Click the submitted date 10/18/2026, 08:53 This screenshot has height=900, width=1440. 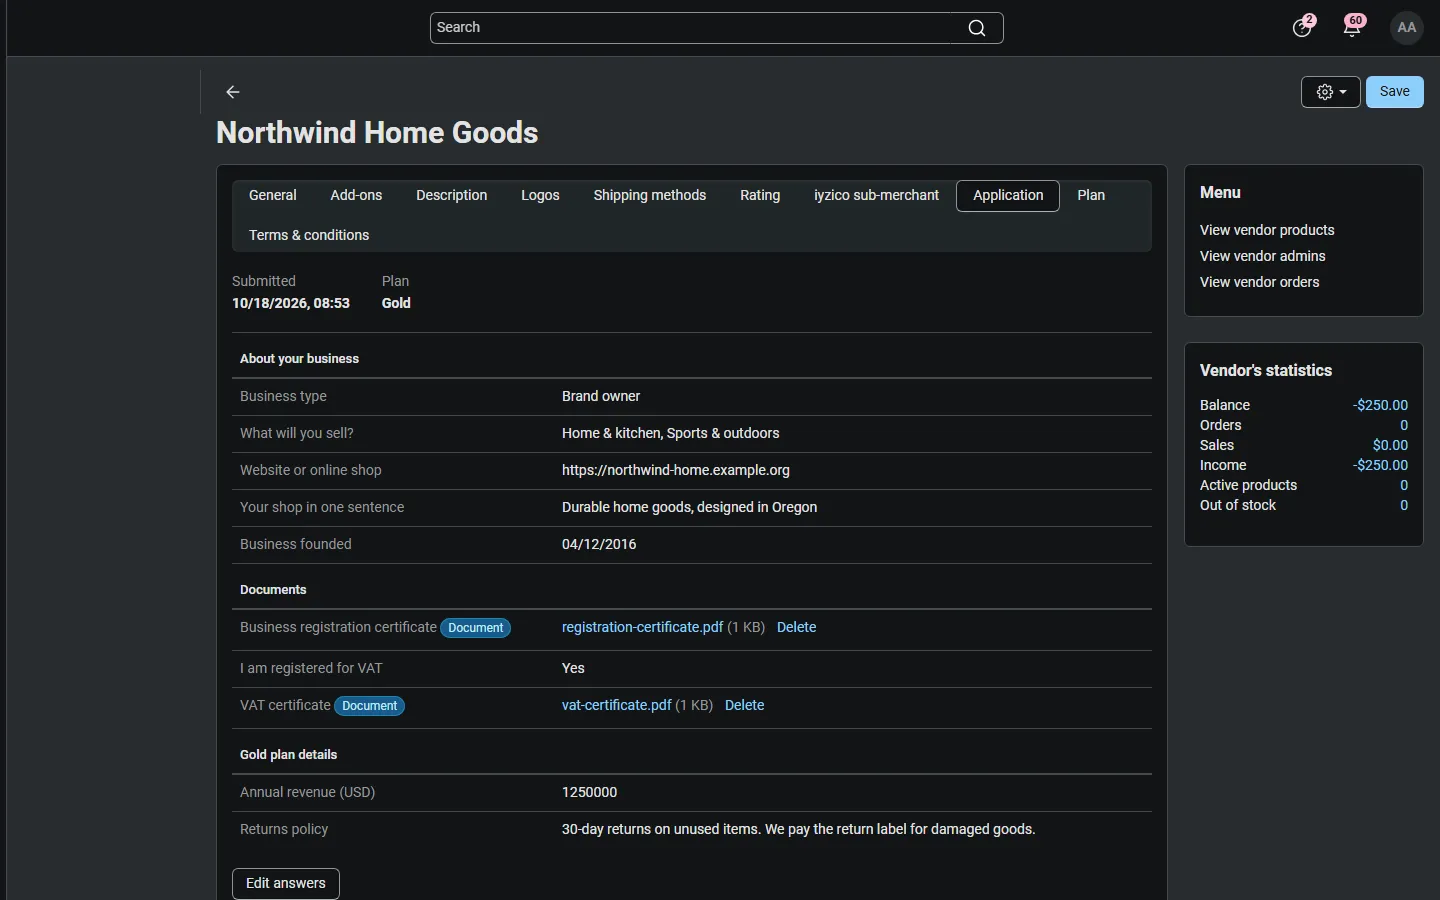291,303
